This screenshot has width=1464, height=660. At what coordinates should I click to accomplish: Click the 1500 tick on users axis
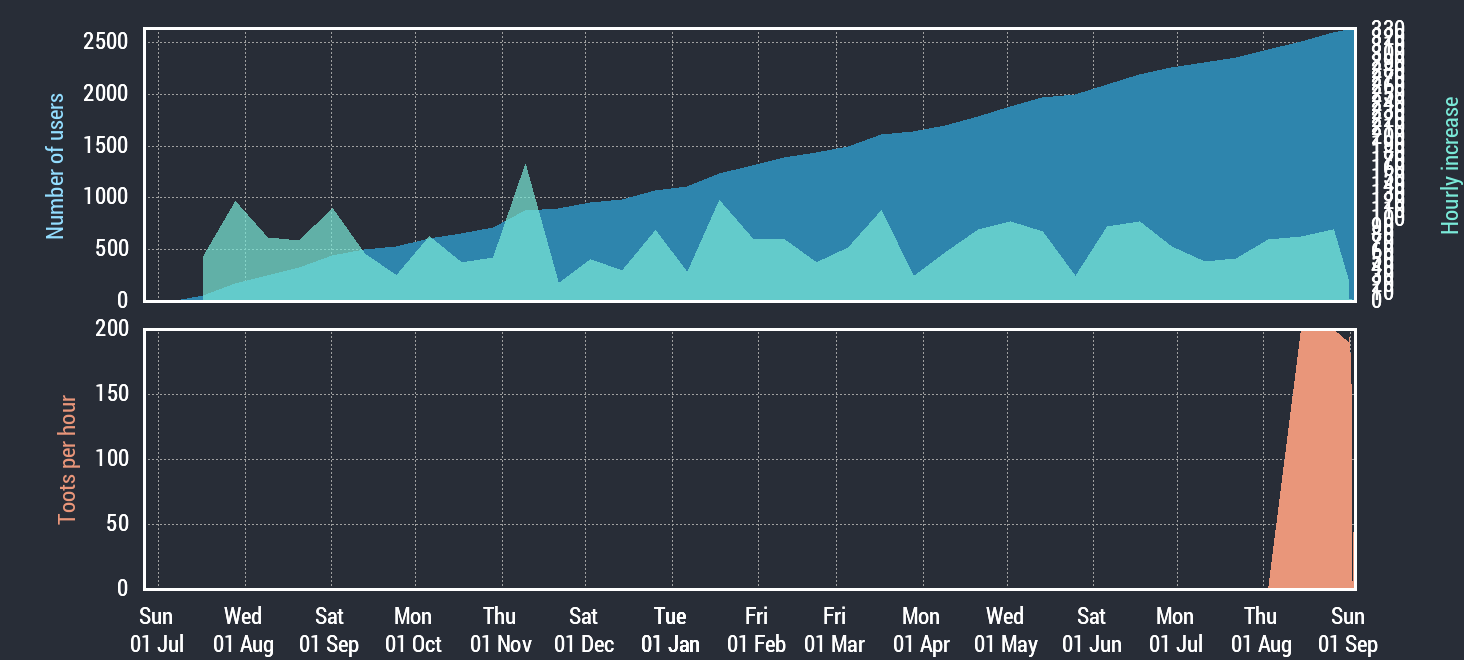click(x=106, y=146)
